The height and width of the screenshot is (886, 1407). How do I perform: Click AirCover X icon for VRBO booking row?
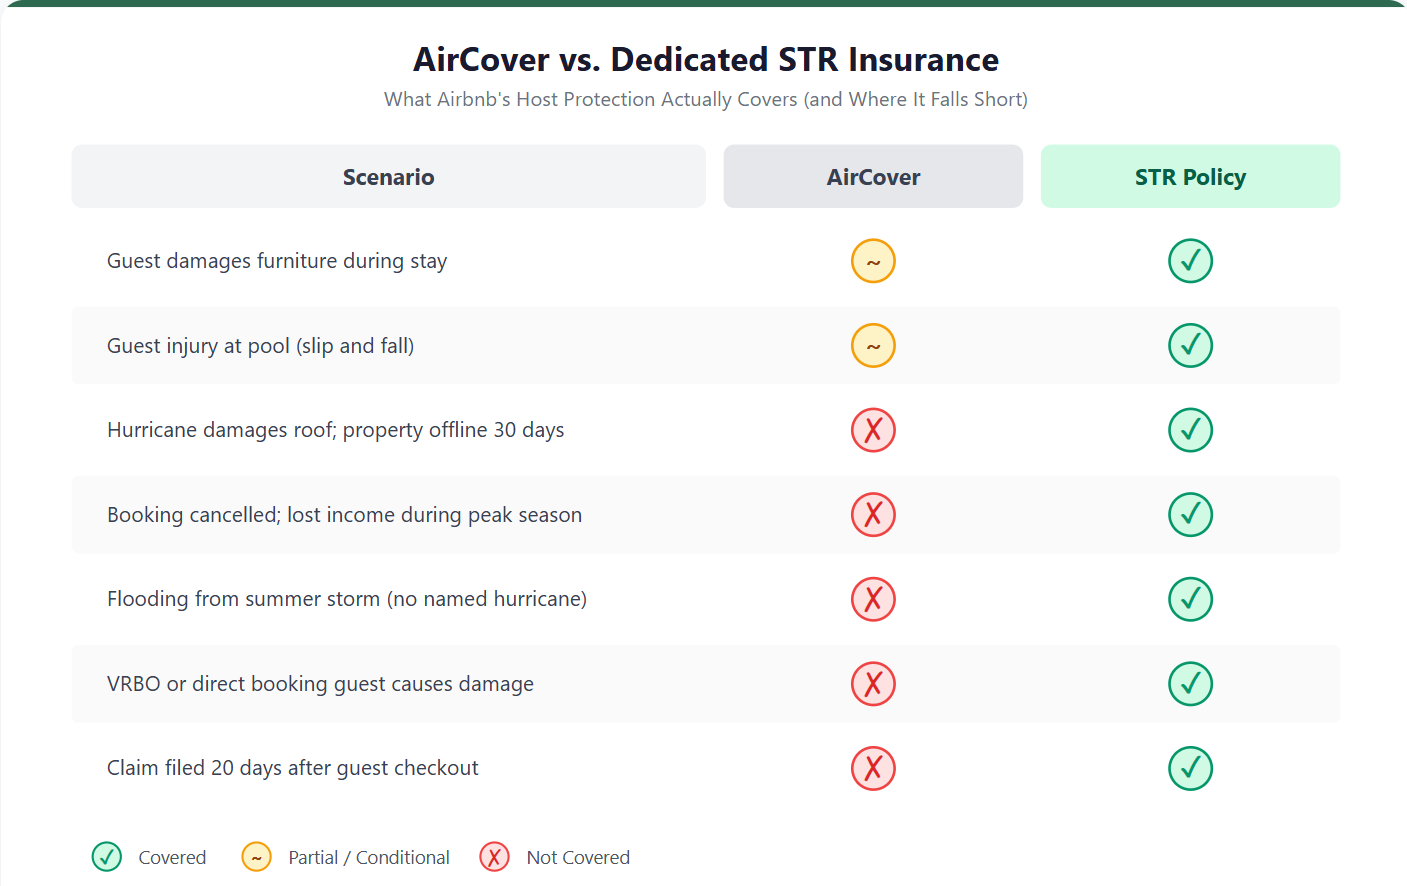point(873,684)
